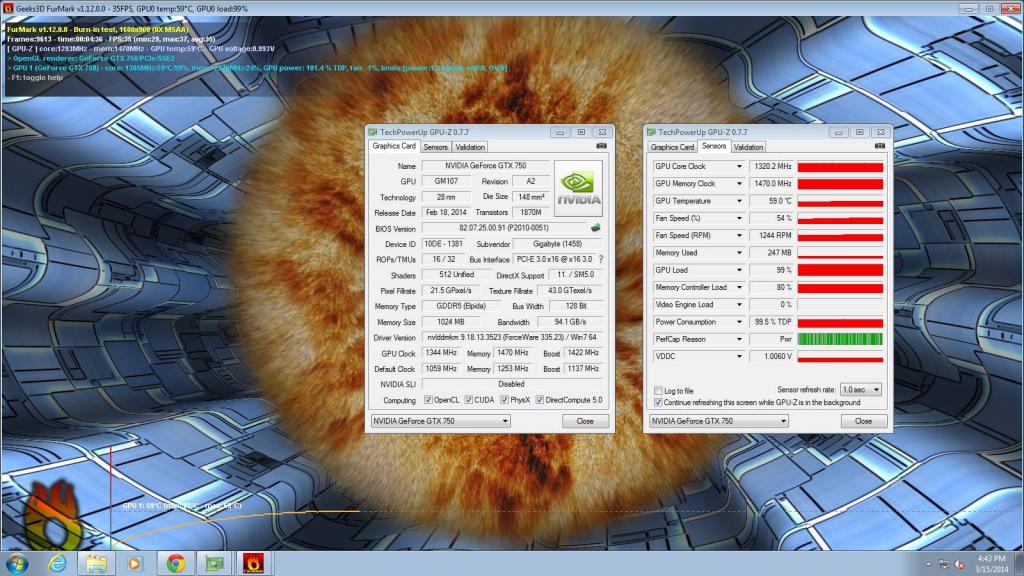
Task: Expand the VDDC sensor dropdown
Action: [x=739, y=357]
